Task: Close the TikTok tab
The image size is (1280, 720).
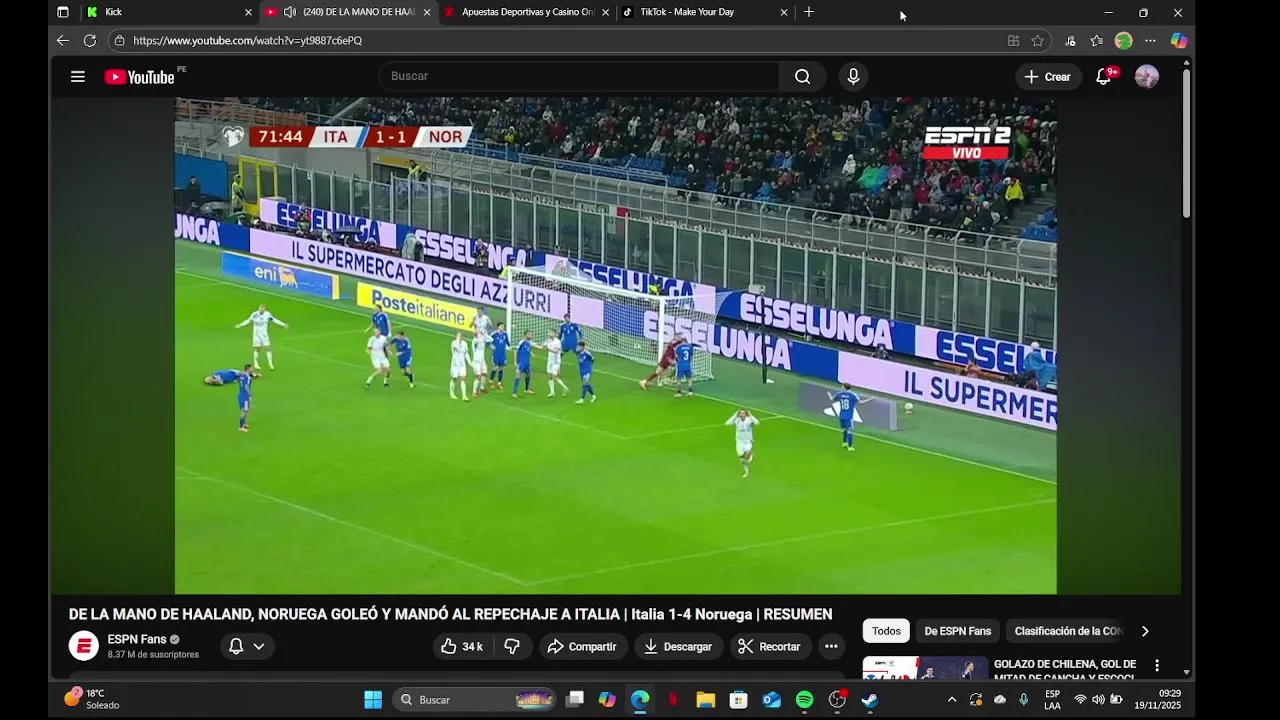Action: [784, 13]
